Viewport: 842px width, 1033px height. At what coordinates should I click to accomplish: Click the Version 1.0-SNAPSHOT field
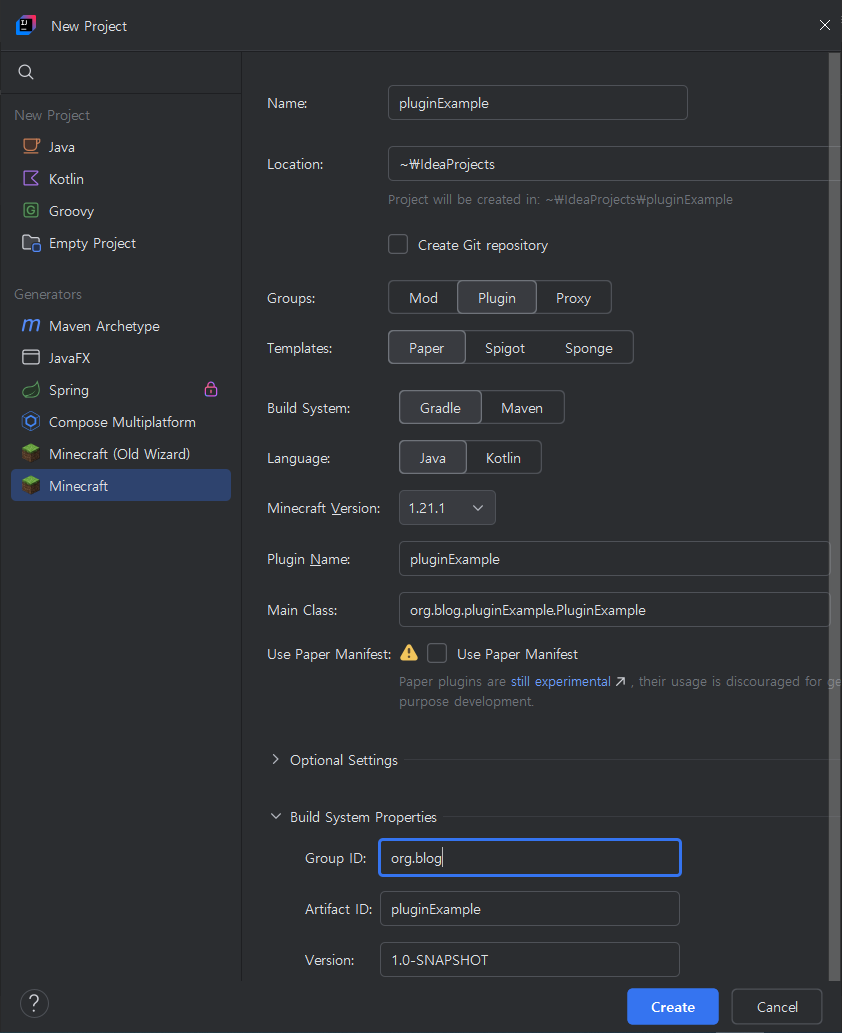click(x=530, y=959)
